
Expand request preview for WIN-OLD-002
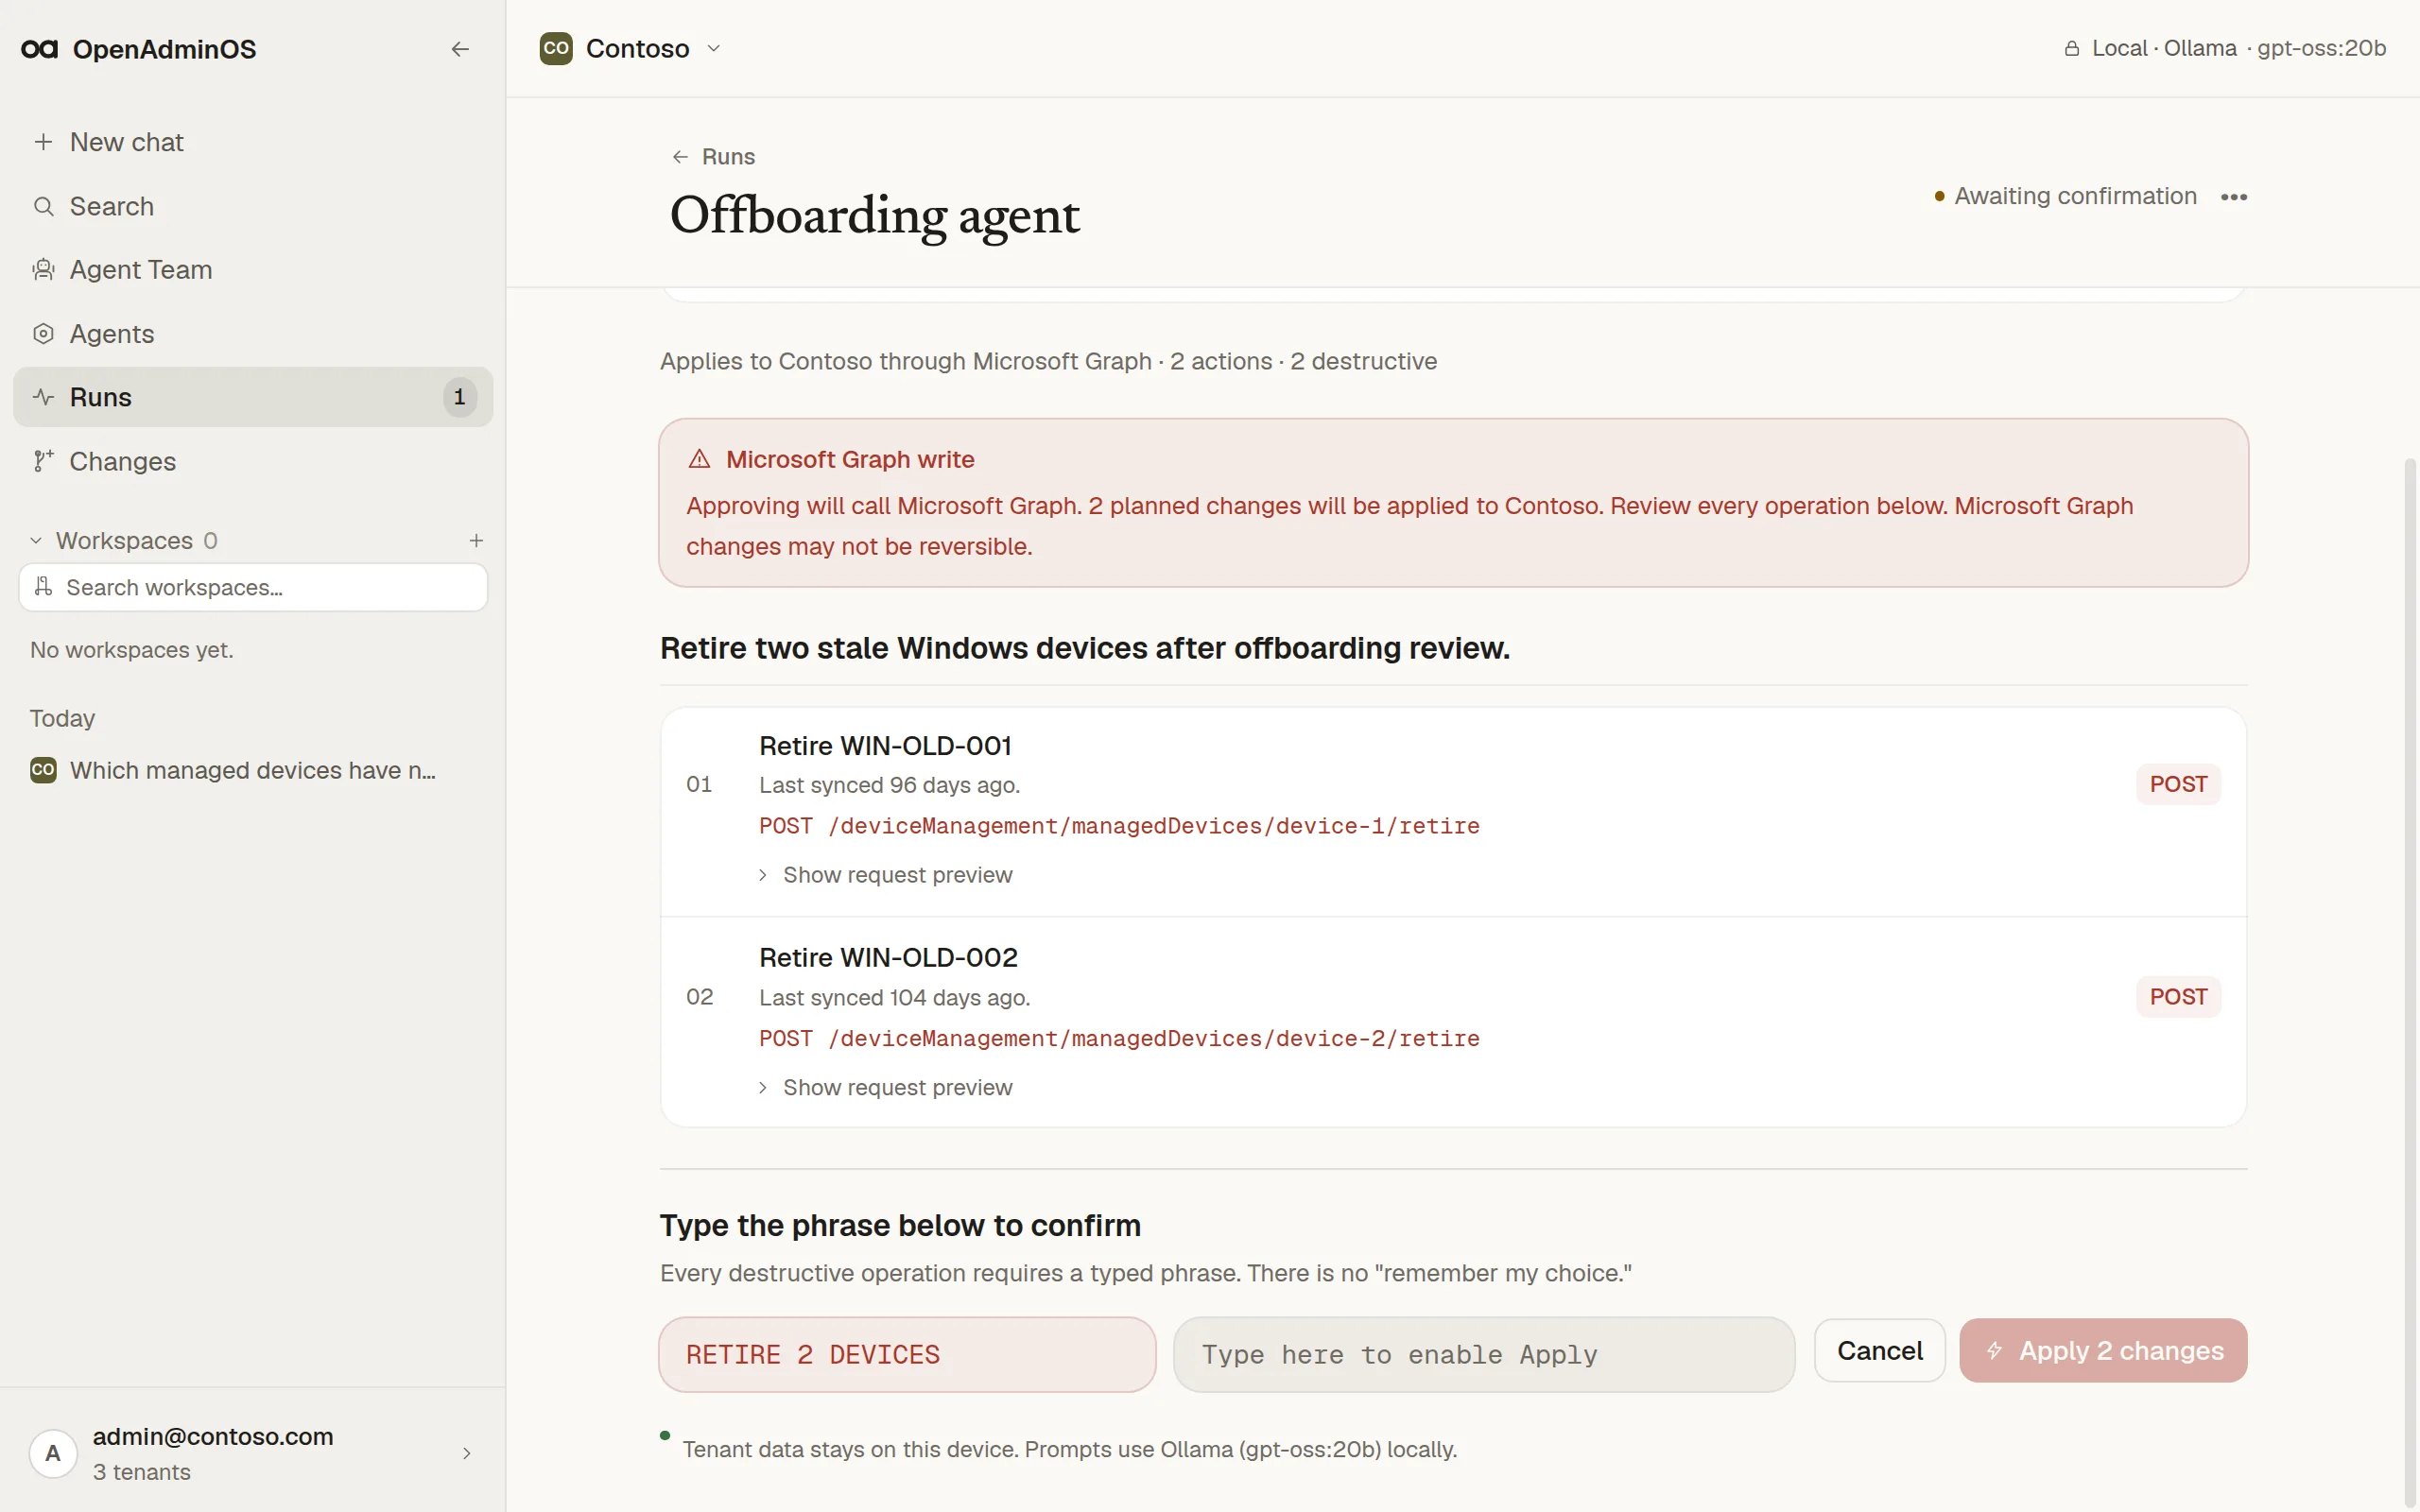tap(886, 1087)
